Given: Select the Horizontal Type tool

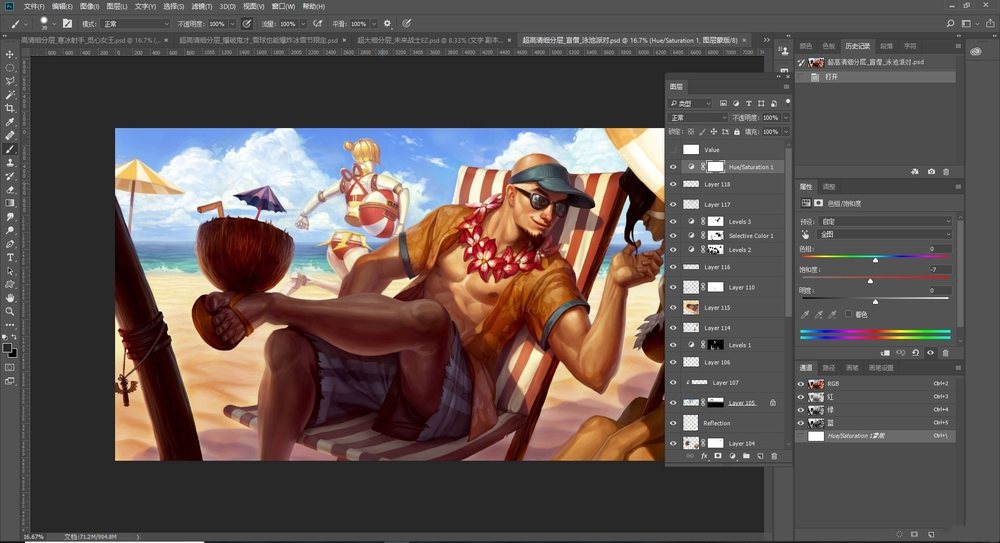Looking at the screenshot, I should point(10,257).
